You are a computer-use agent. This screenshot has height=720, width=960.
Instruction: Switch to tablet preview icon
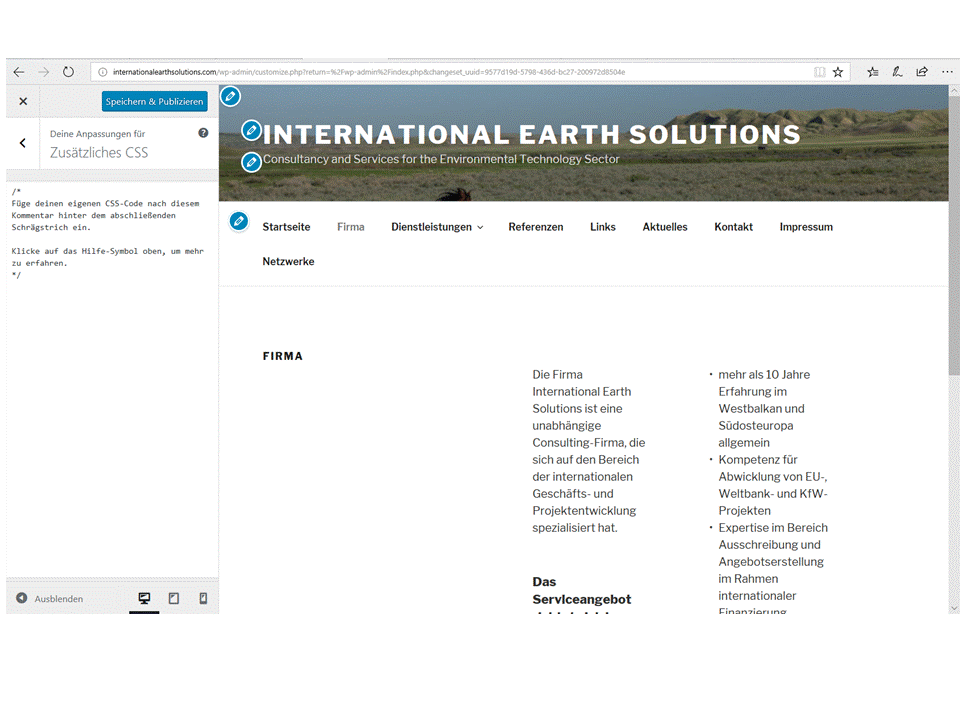[174, 598]
